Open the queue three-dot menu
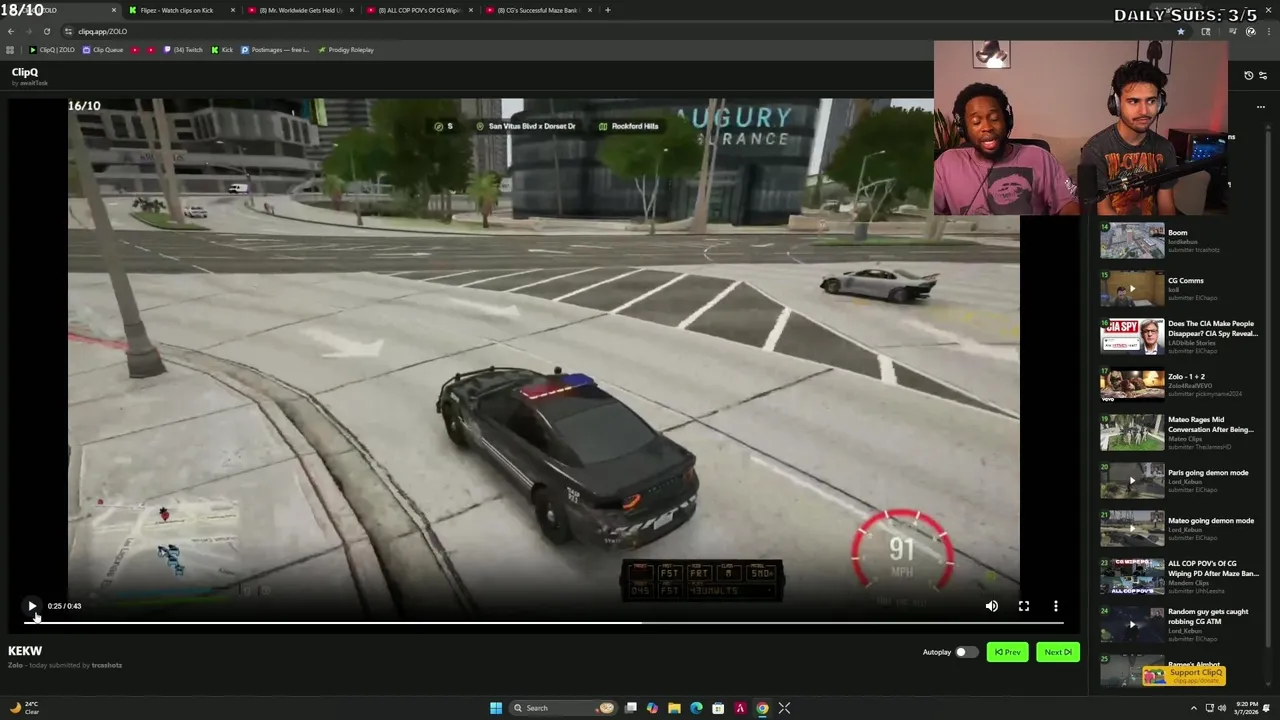The image size is (1280, 720). tap(1261, 107)
